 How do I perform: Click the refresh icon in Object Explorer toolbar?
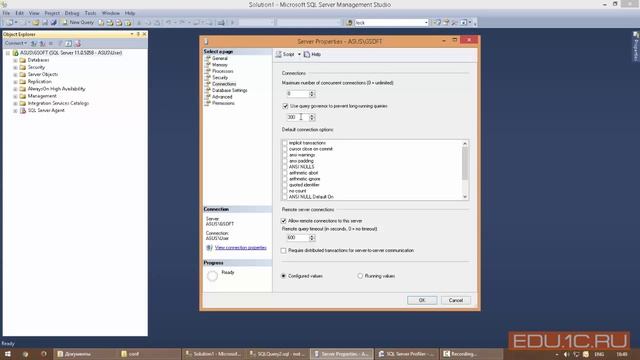[x=69, y=43]
